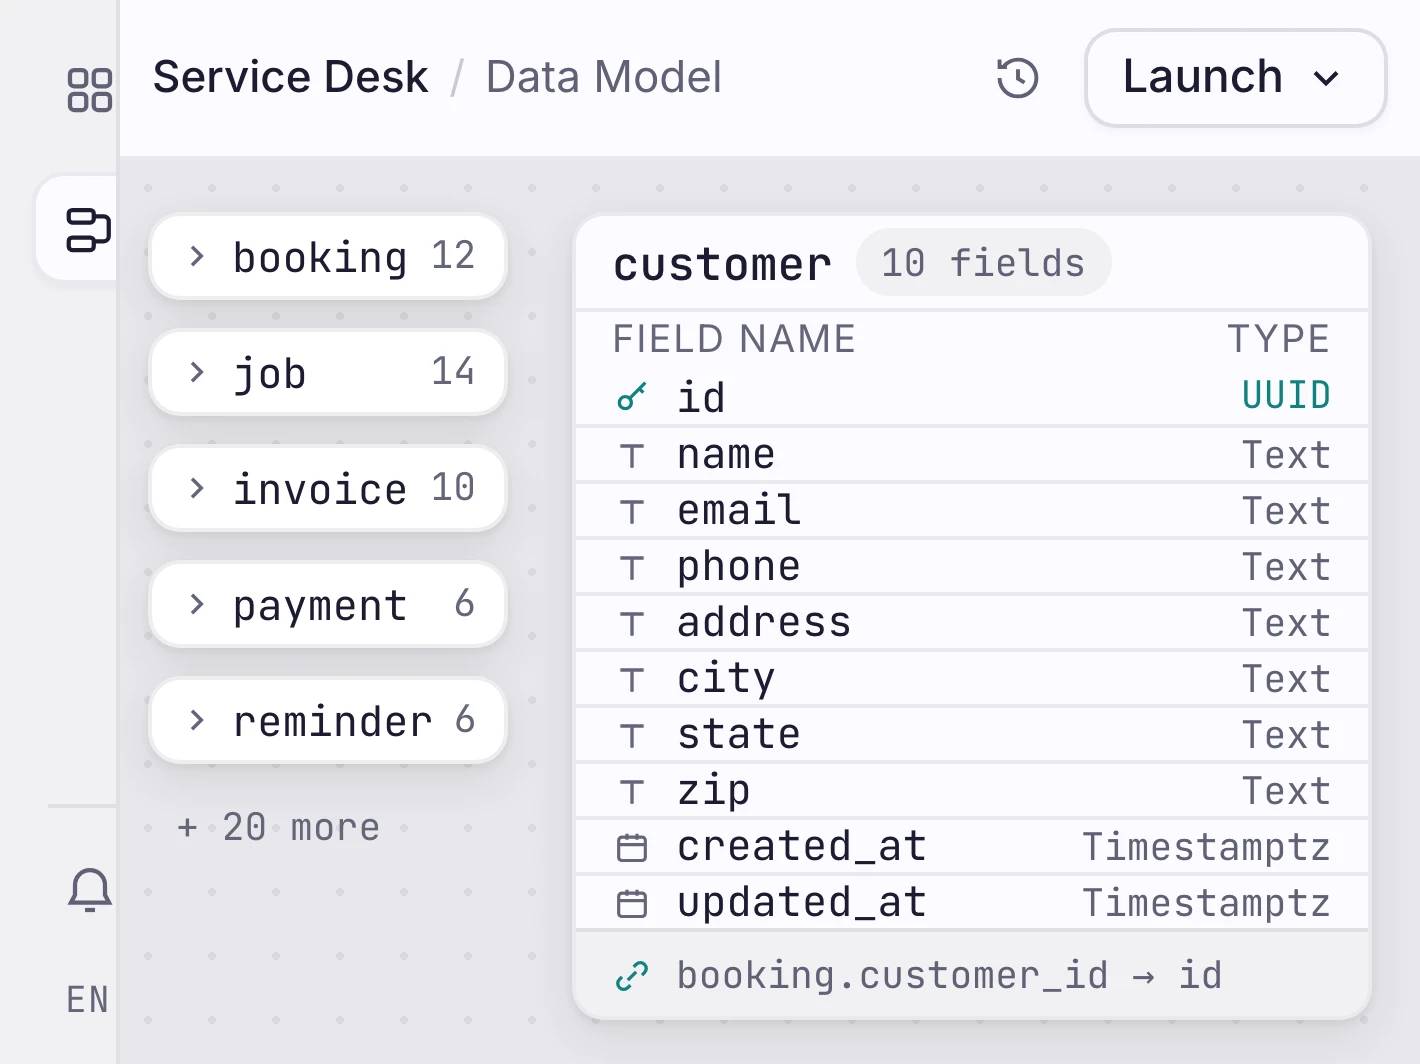This screenshot has height=1064, width=1420.
Task: Go to Service Desk breadcrumb
Action: pos(291,77)
